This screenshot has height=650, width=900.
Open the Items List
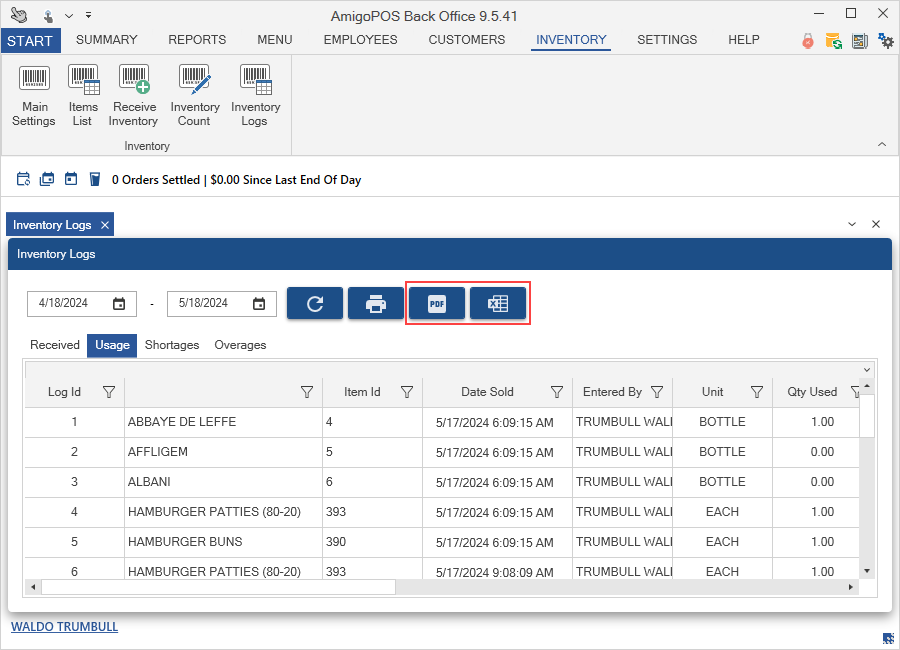83,95
